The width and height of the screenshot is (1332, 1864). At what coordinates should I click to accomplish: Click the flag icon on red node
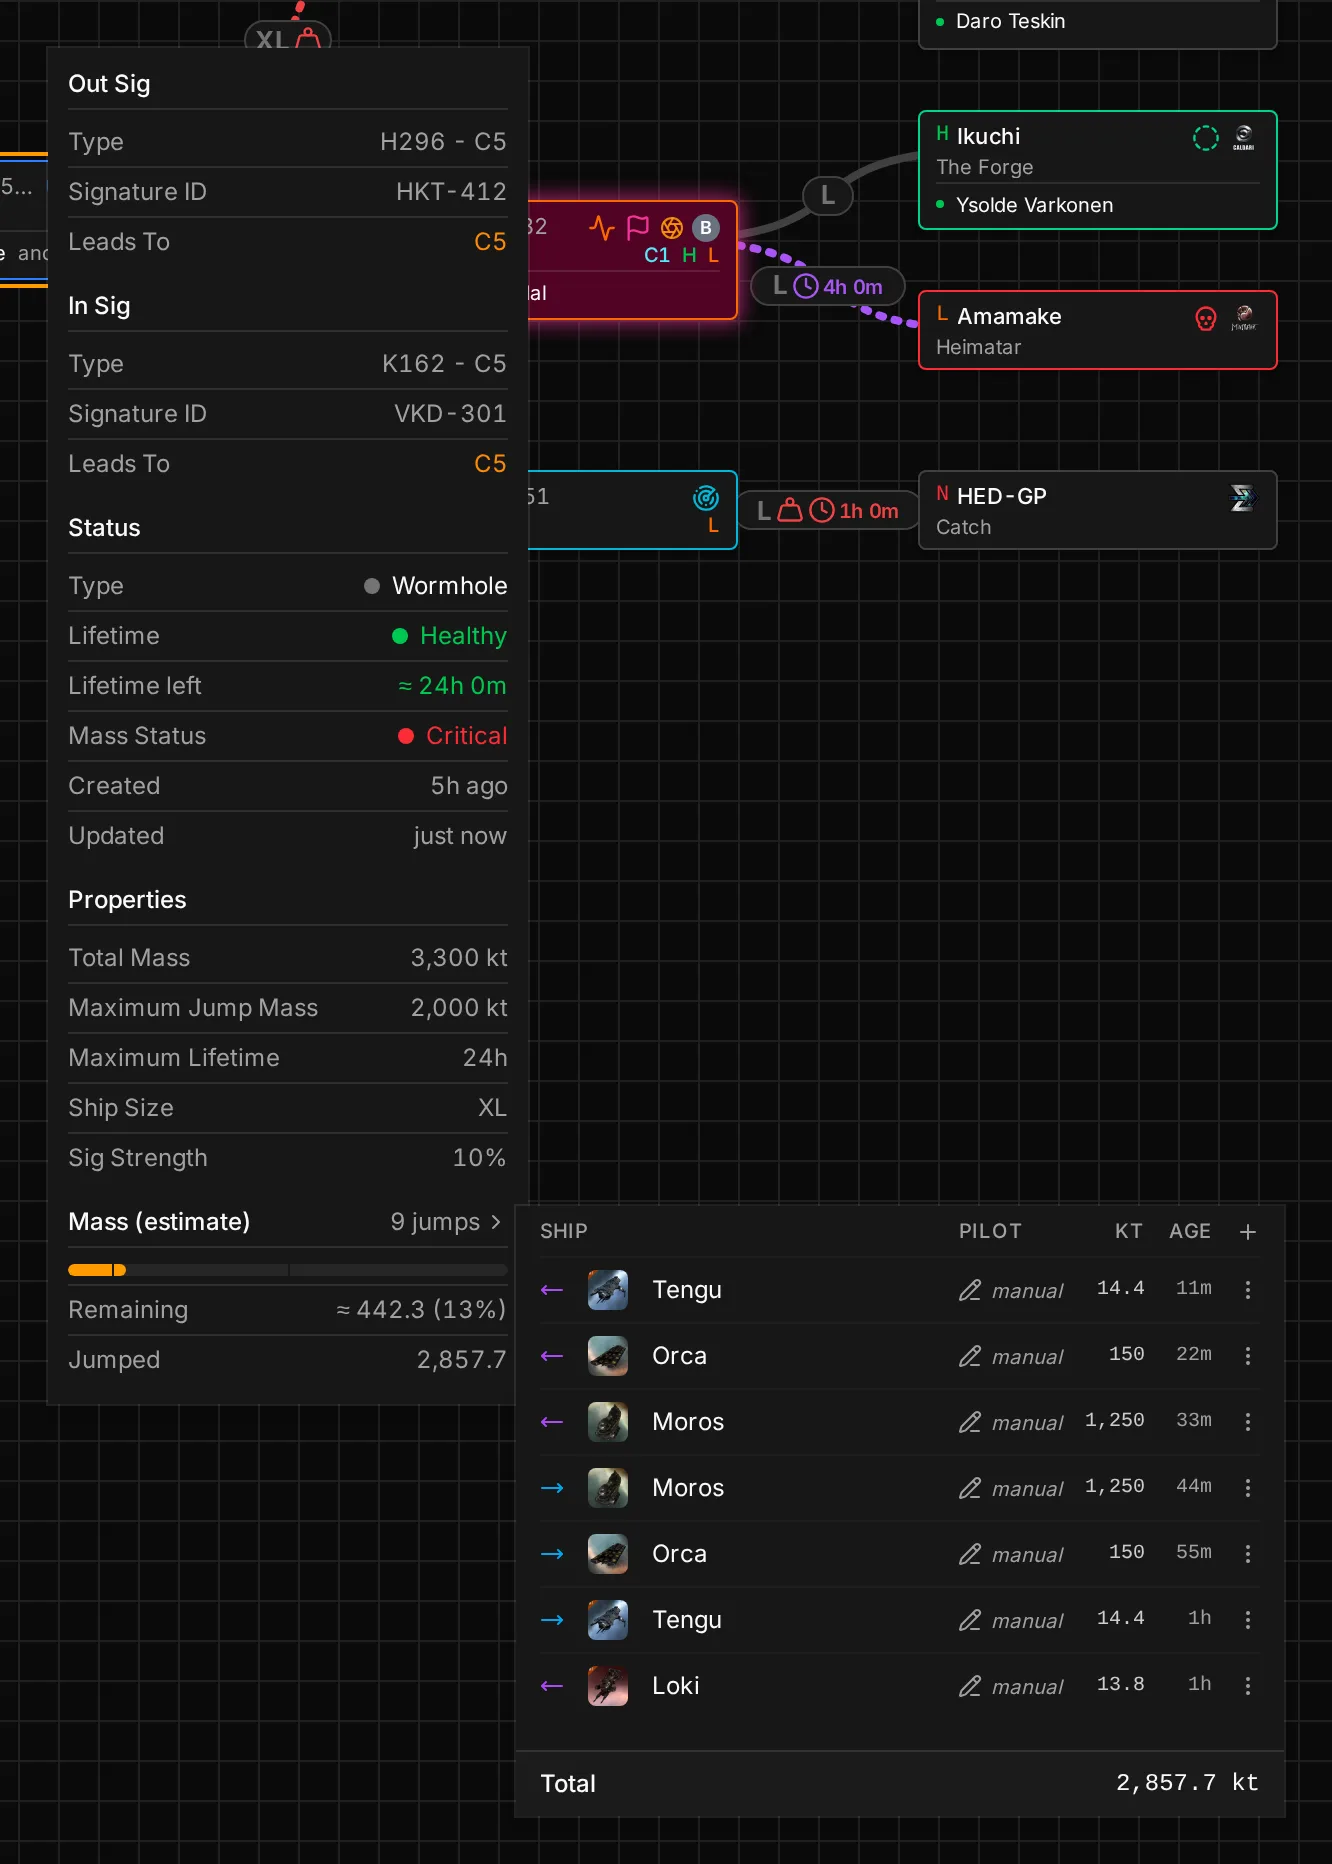coord(637,228)
